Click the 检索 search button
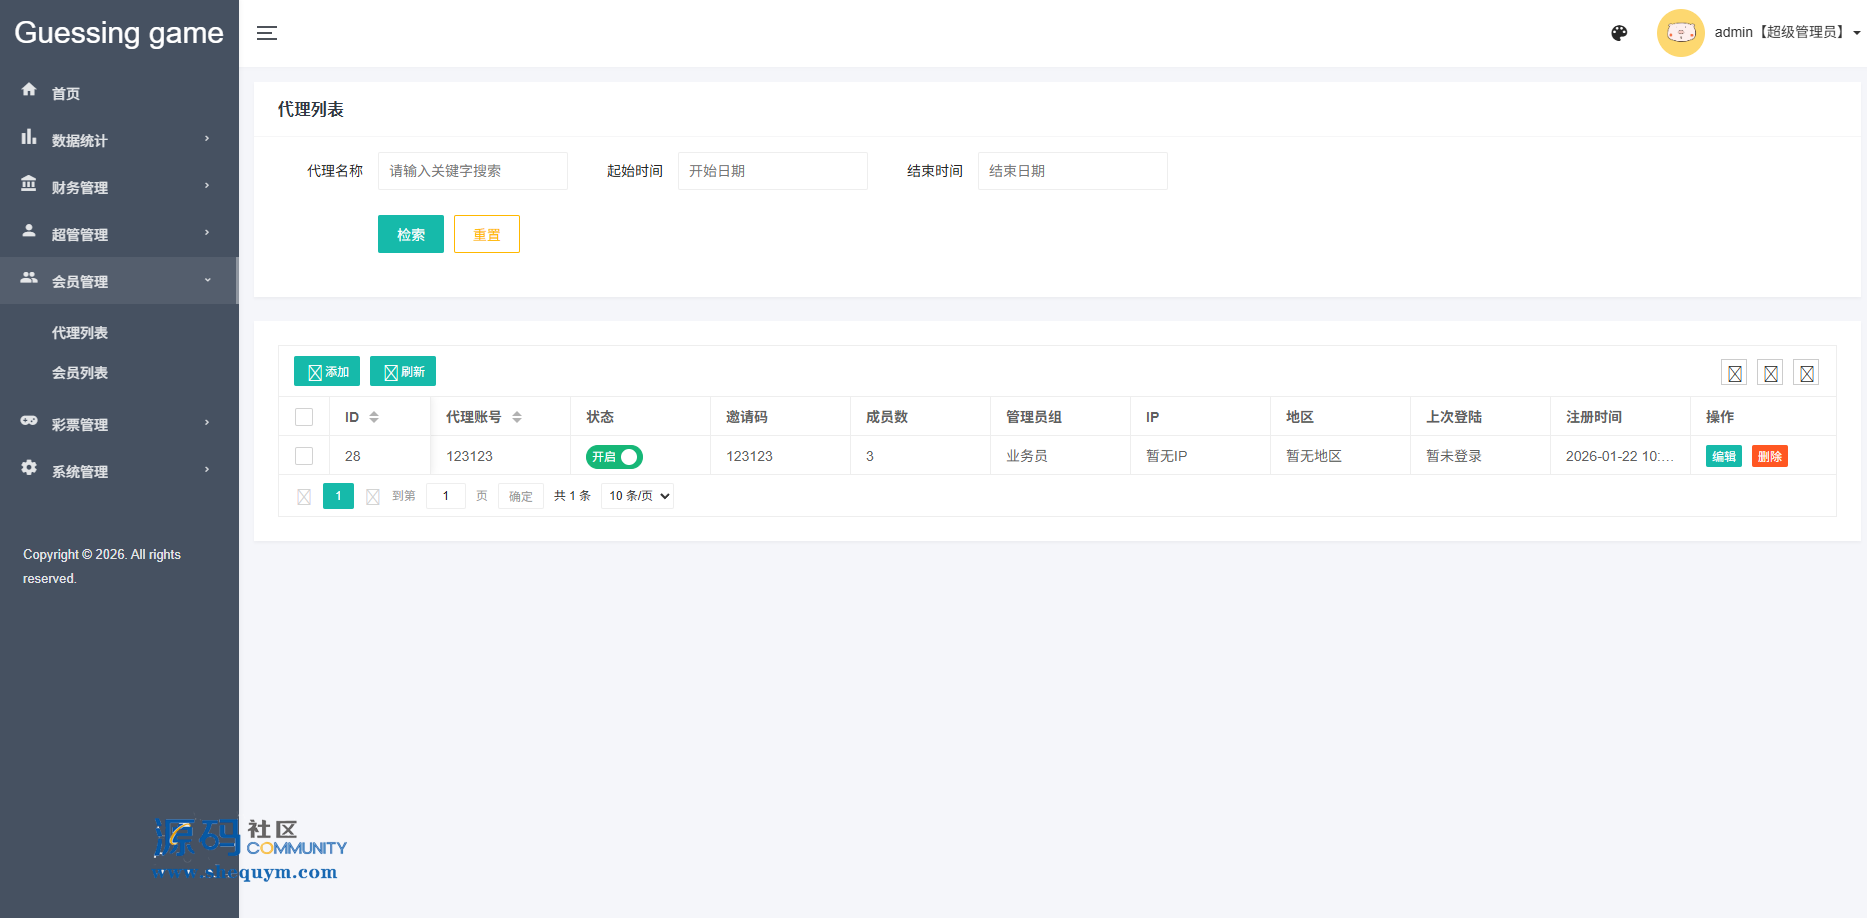1867x918 pixels. coord(410,234)
